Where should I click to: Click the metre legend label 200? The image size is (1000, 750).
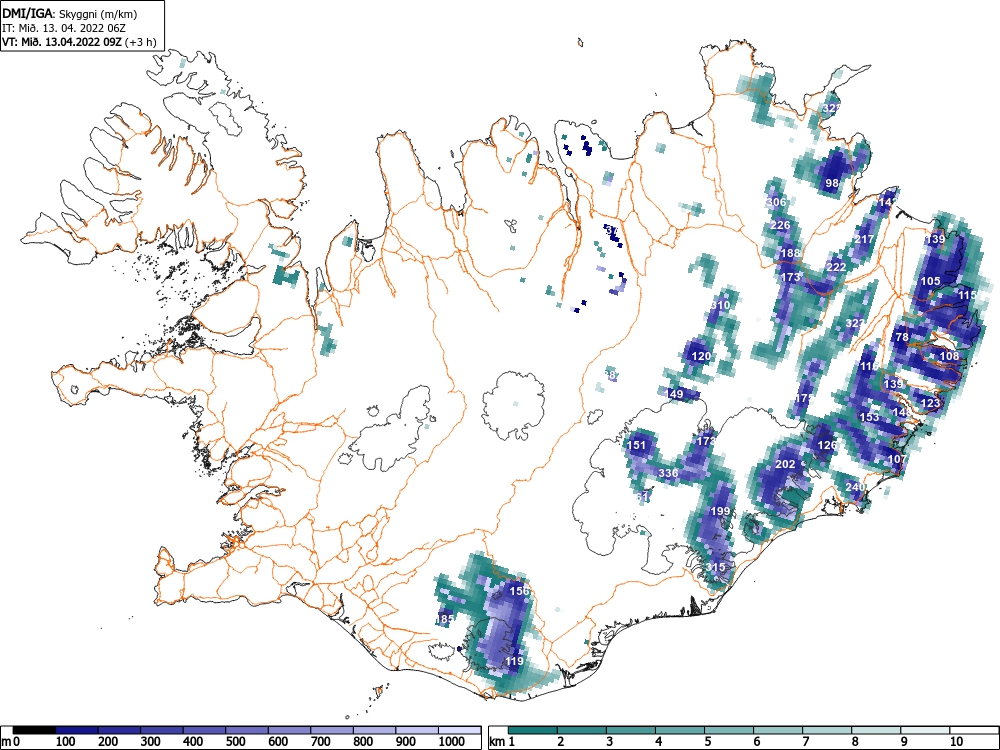click(x=108, y=741)
